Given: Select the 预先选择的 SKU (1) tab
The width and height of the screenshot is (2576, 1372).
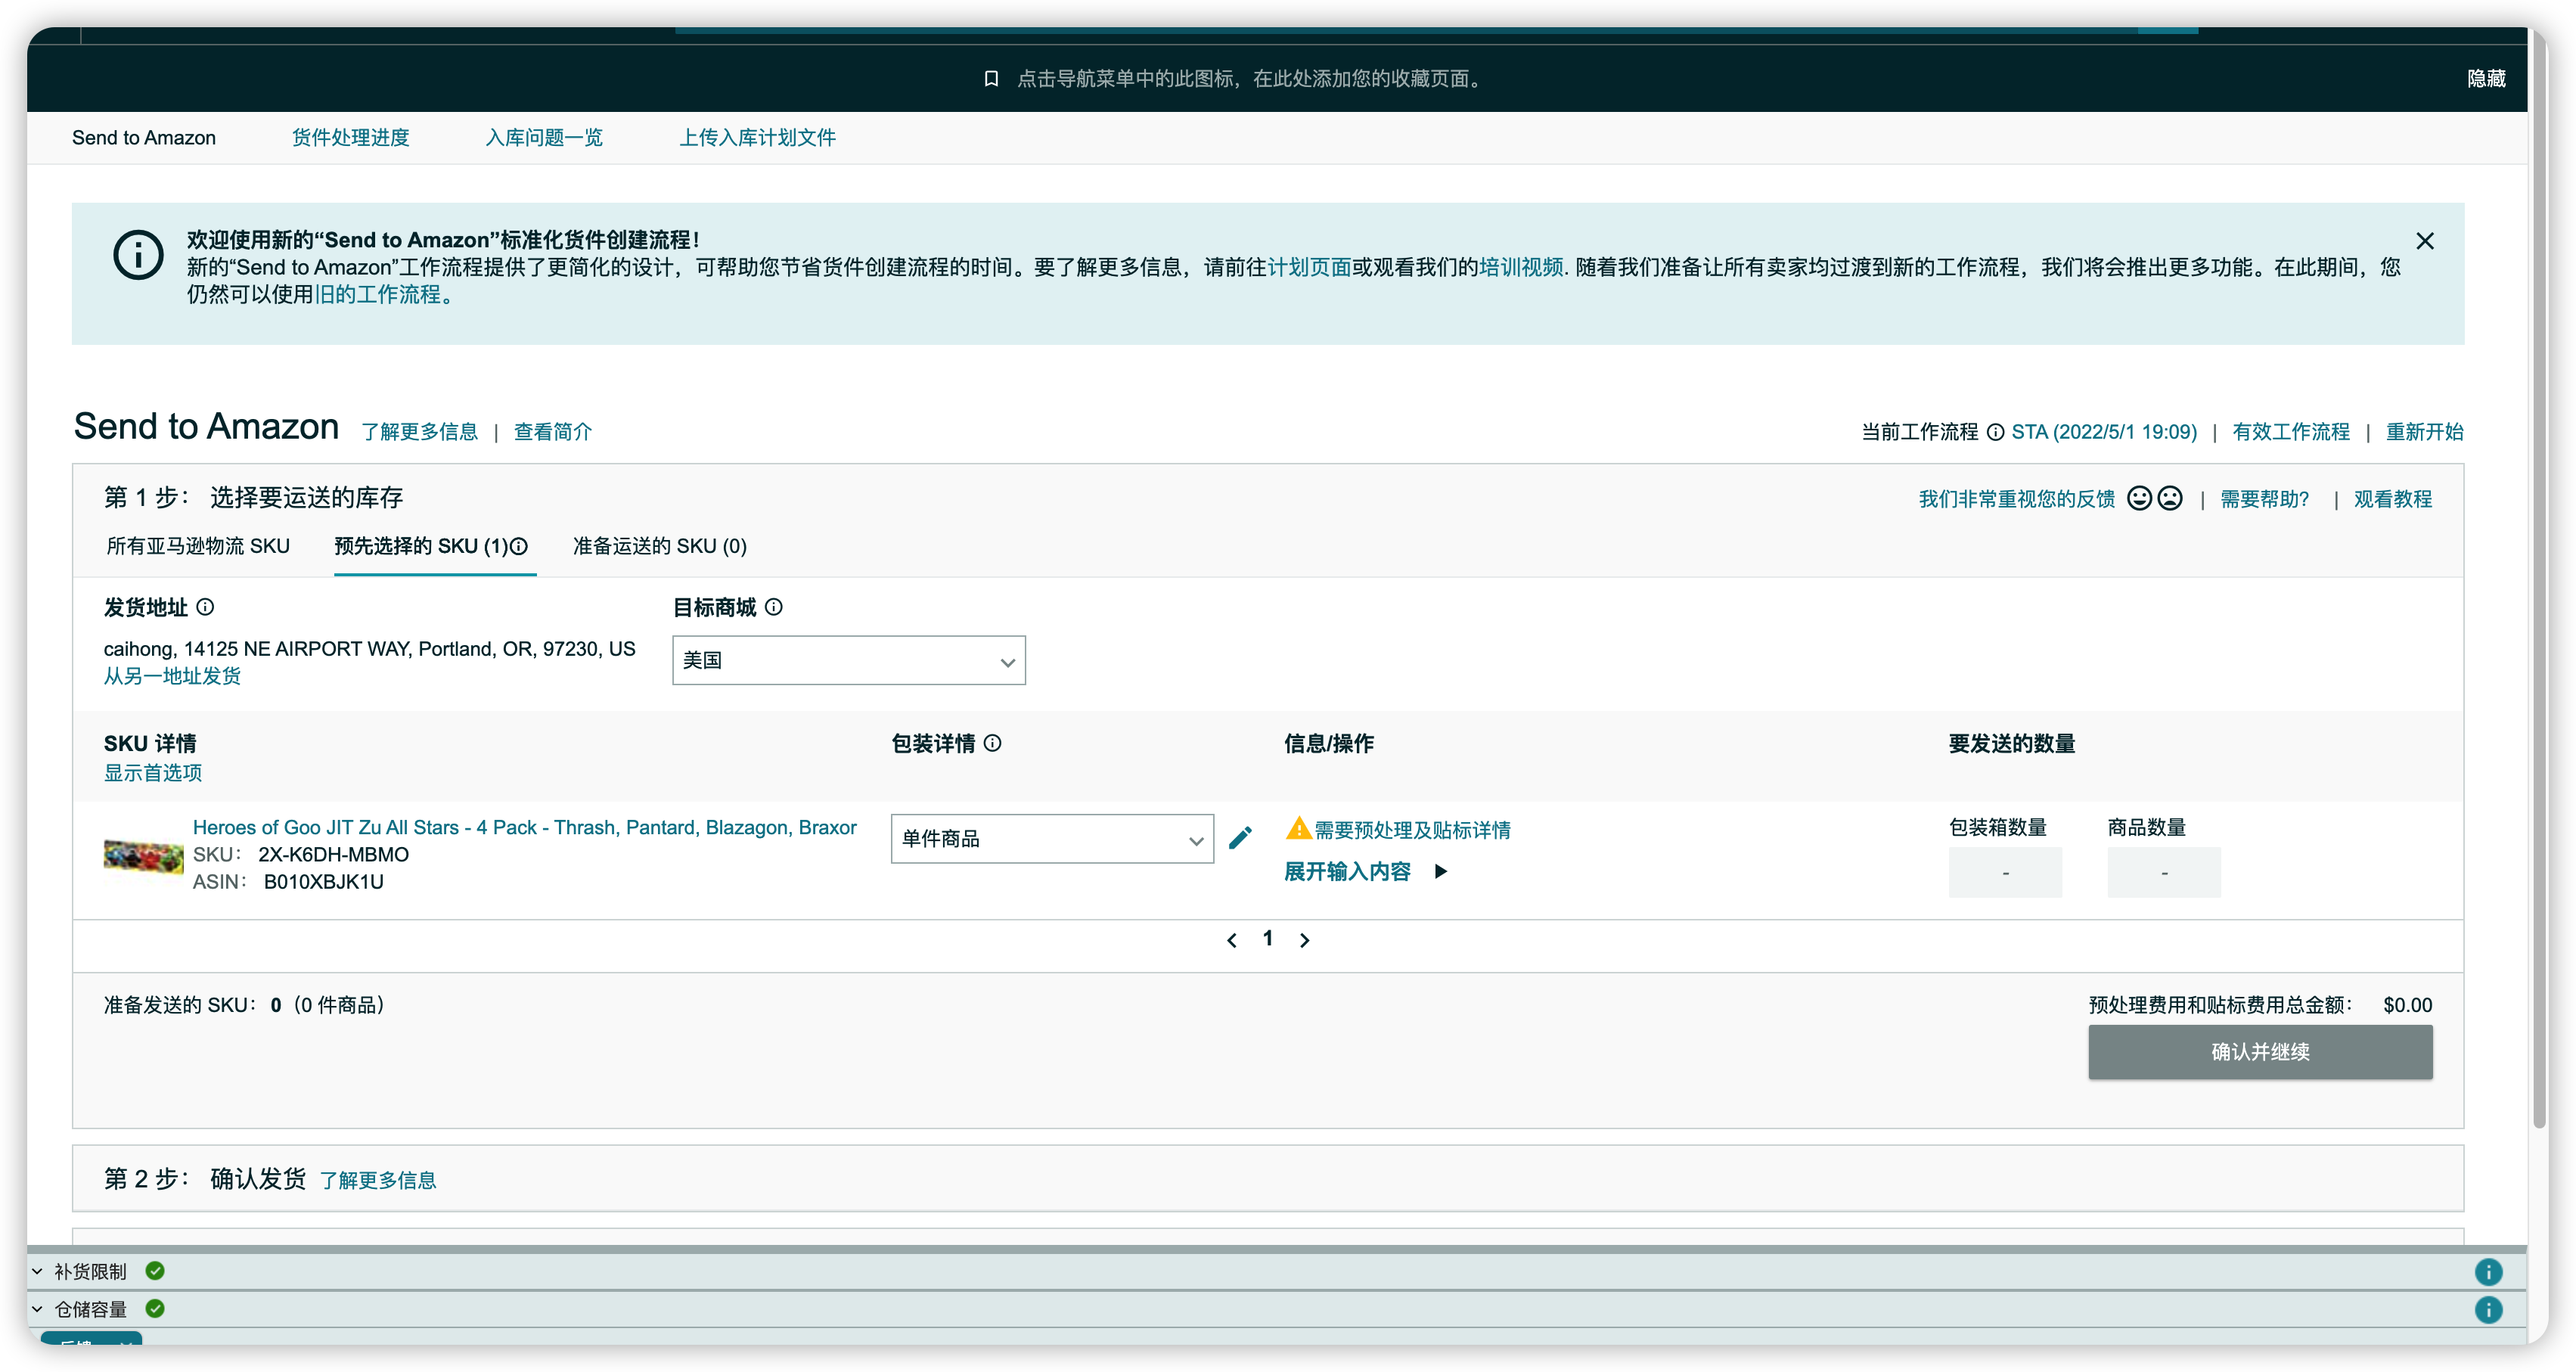Looking at the screenshot, I should coord(421,546).
